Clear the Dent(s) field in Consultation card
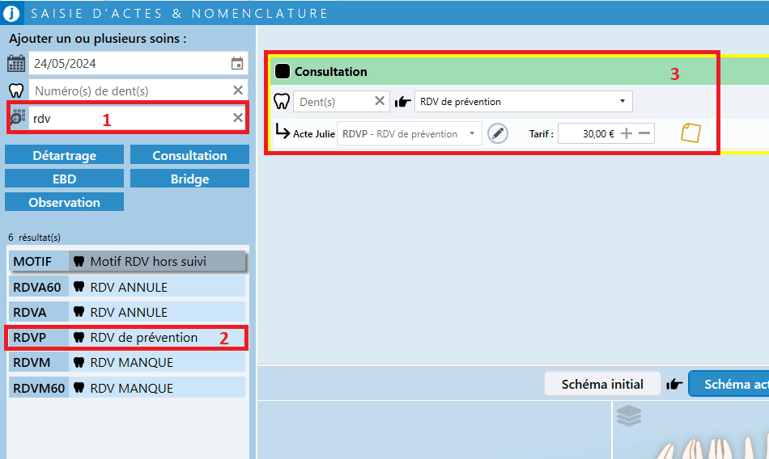 pyautogui.click(x=380, y=101)
